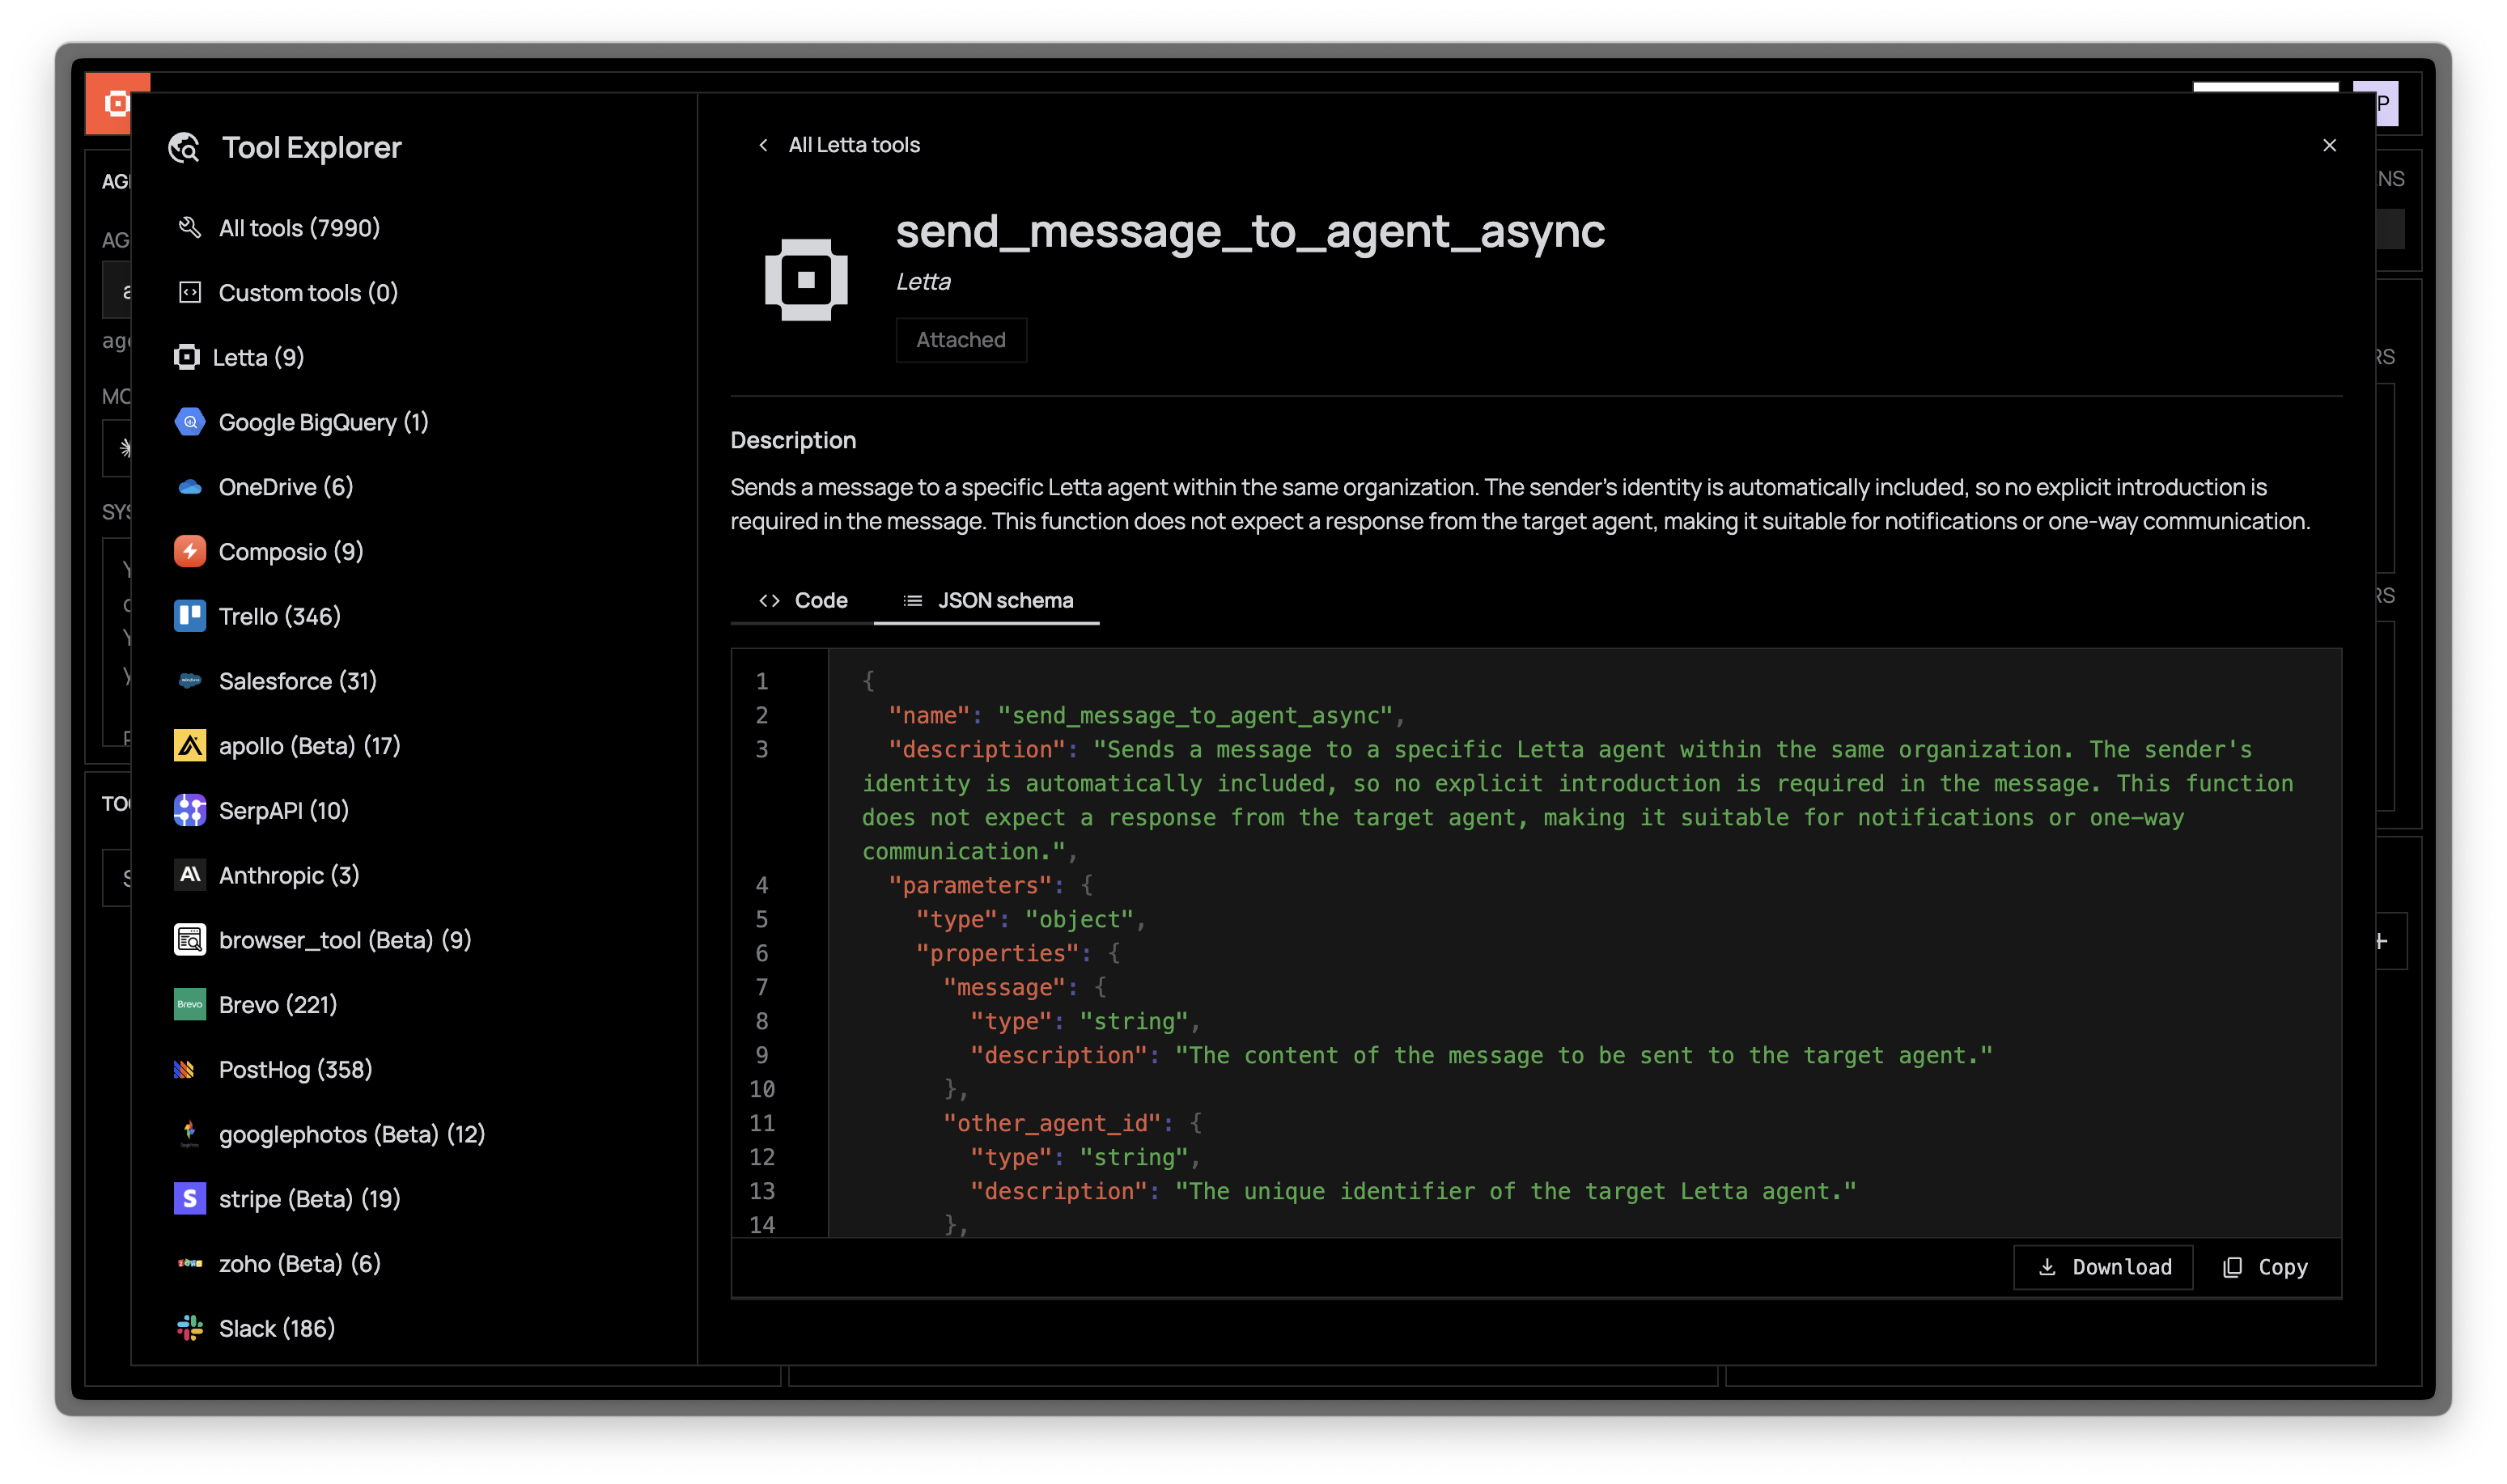Close the Tool Explorer dialog
Viewport: 2507px width, 1484px height.
tap(2329, 145)
